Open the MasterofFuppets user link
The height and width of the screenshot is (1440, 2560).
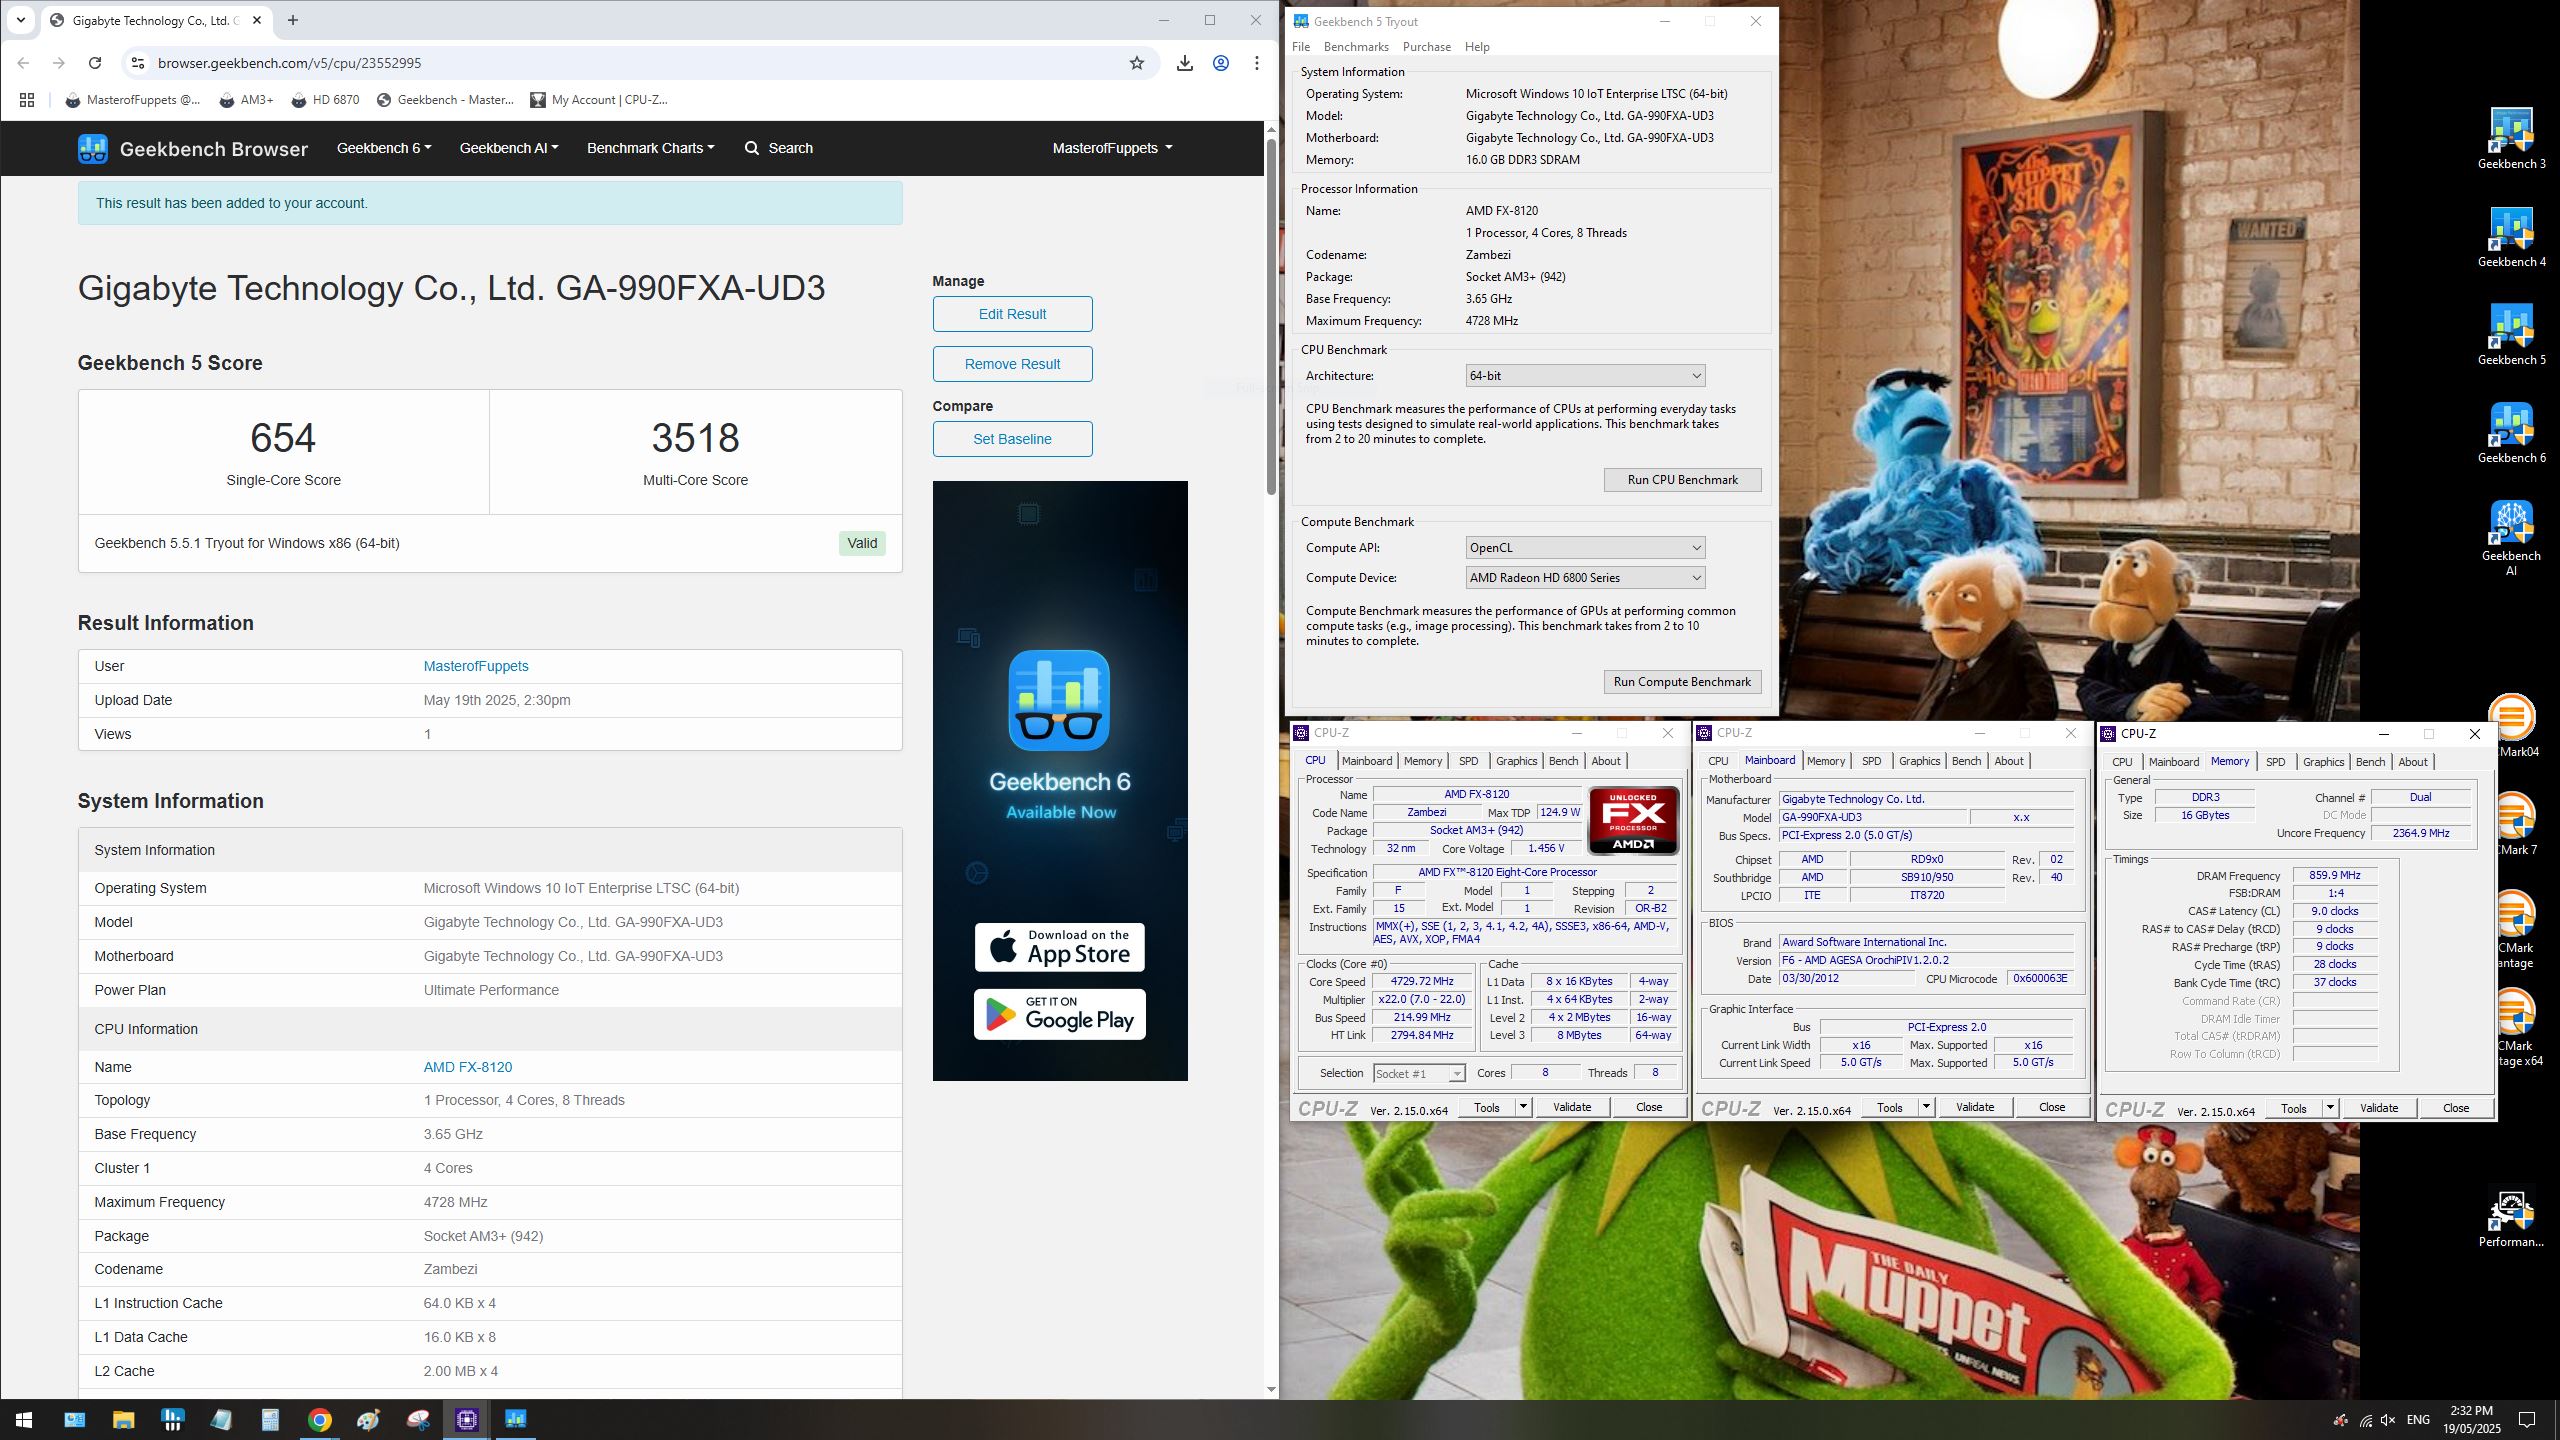(x=476, y=666)
